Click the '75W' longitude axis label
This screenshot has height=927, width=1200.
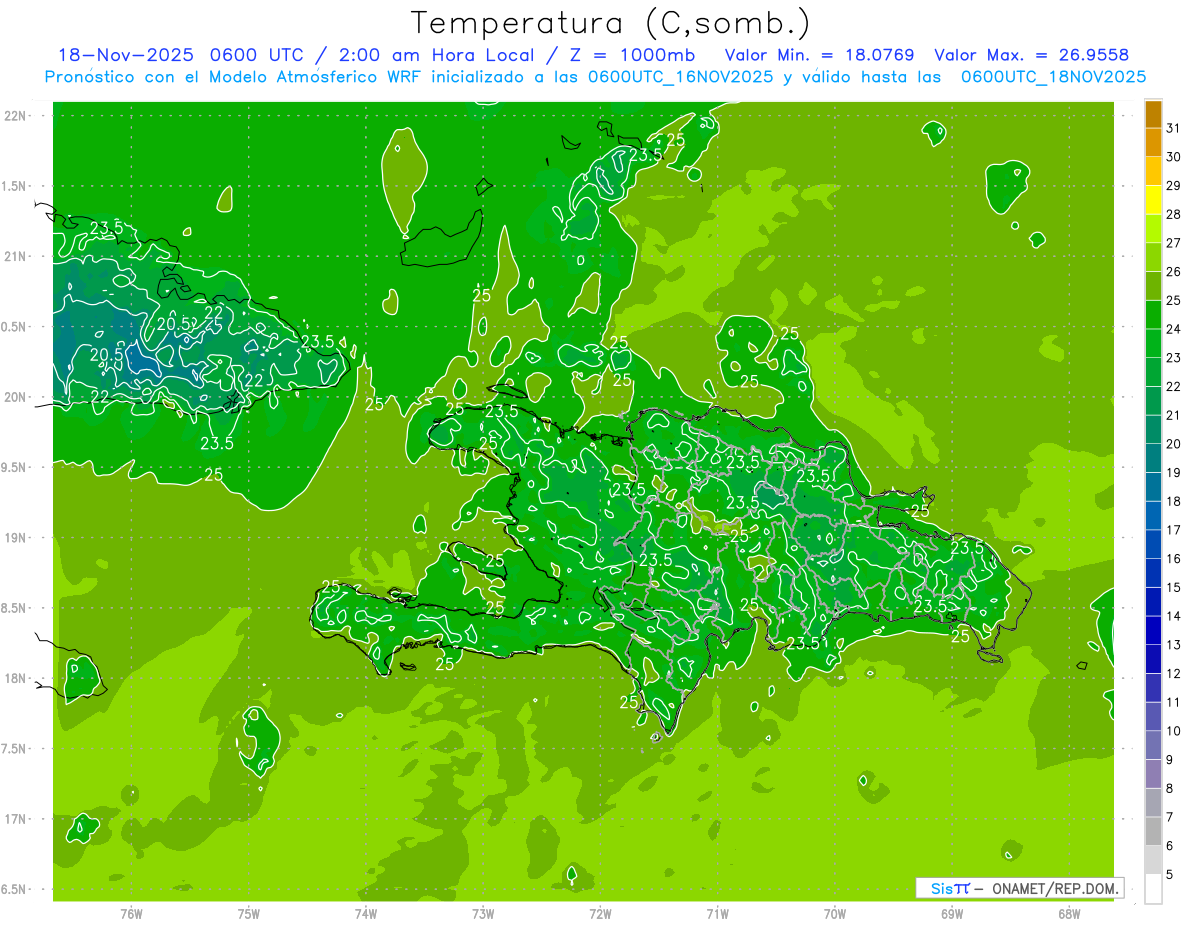249,913
